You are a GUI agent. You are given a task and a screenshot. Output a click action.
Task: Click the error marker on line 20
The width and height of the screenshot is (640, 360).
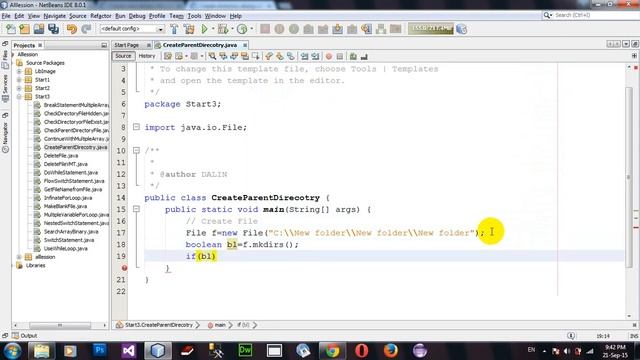(124, 268)
